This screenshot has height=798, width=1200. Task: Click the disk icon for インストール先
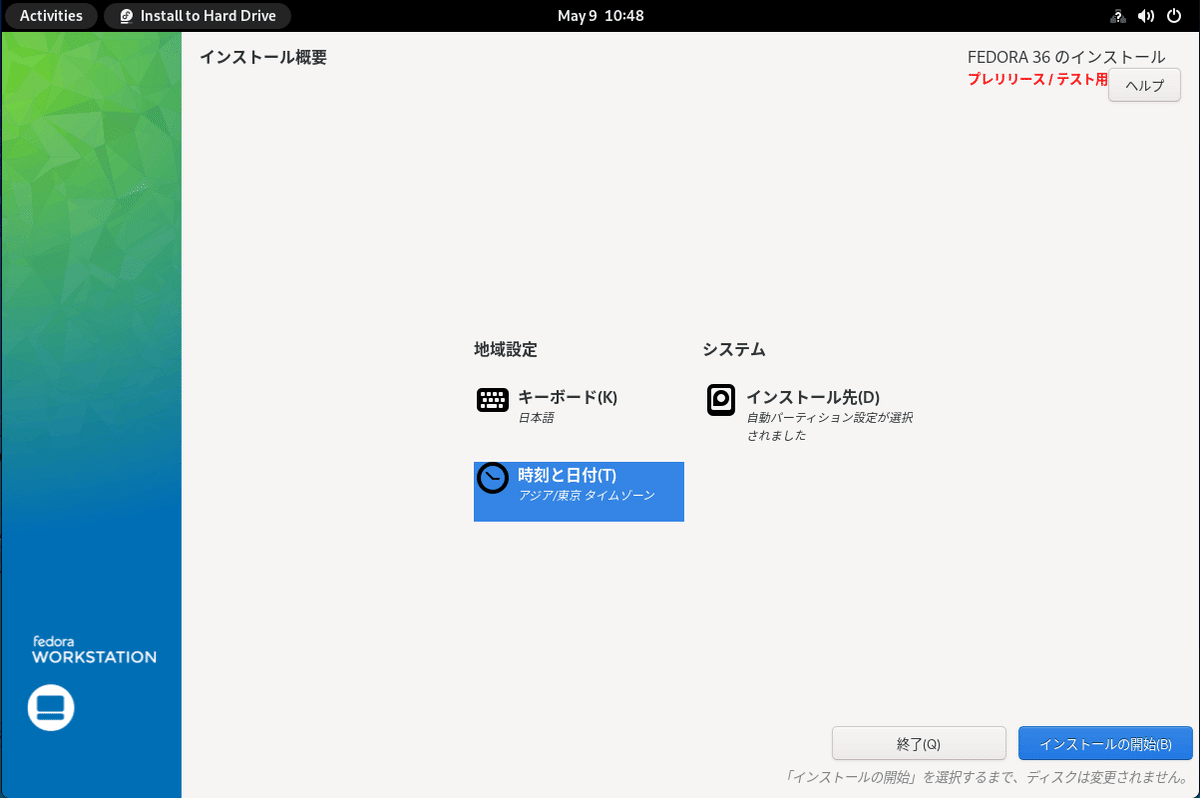(x=721, y=400)
